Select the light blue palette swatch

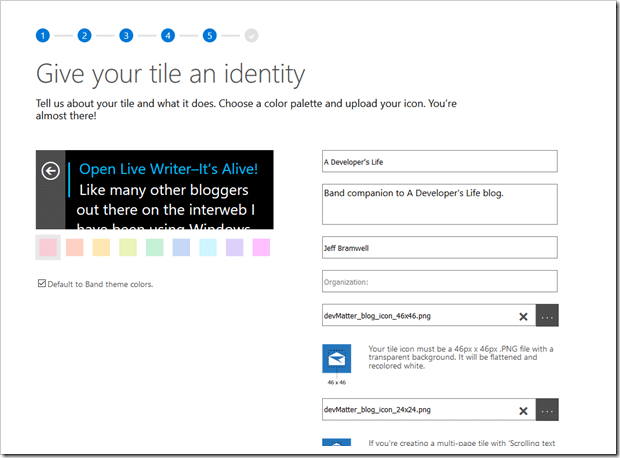181,247
